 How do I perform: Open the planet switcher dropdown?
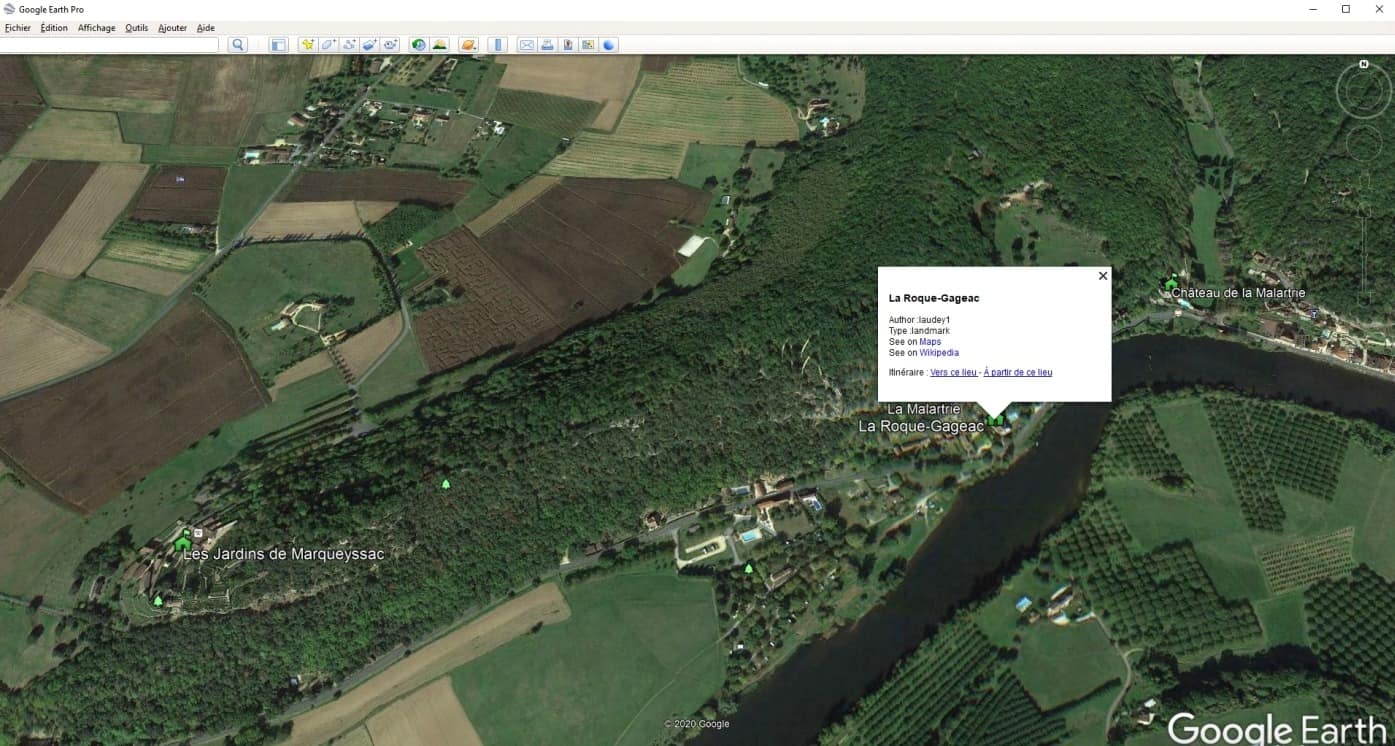point(468,45)
